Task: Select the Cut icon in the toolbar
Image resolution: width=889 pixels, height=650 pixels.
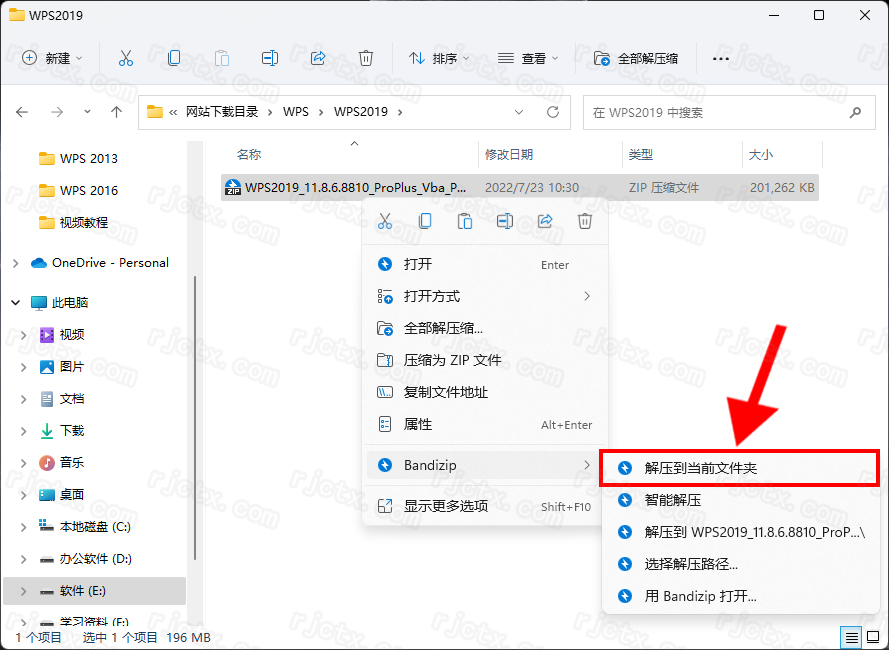Action: click(125, 58)
